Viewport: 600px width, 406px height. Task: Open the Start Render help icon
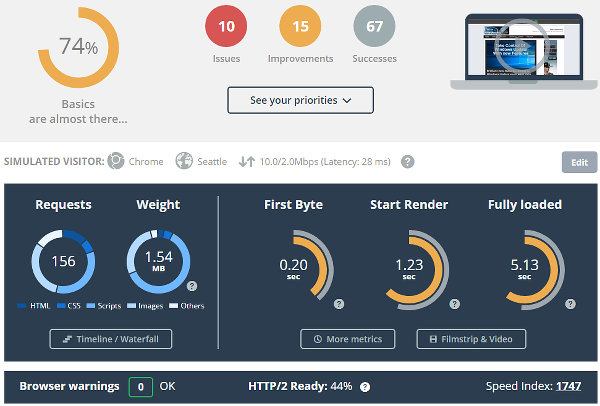click(454, 304)
